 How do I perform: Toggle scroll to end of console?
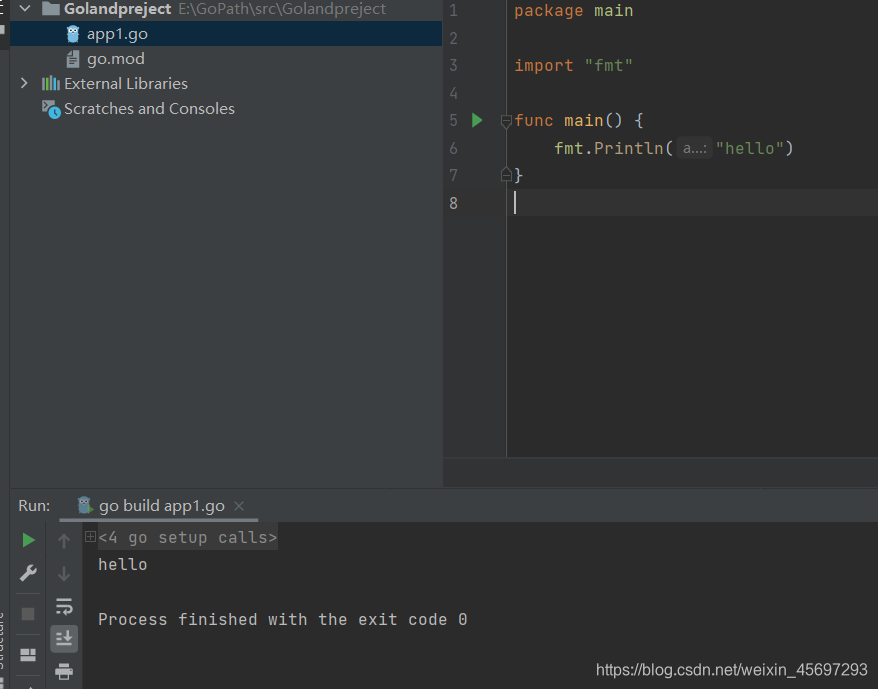64,639
